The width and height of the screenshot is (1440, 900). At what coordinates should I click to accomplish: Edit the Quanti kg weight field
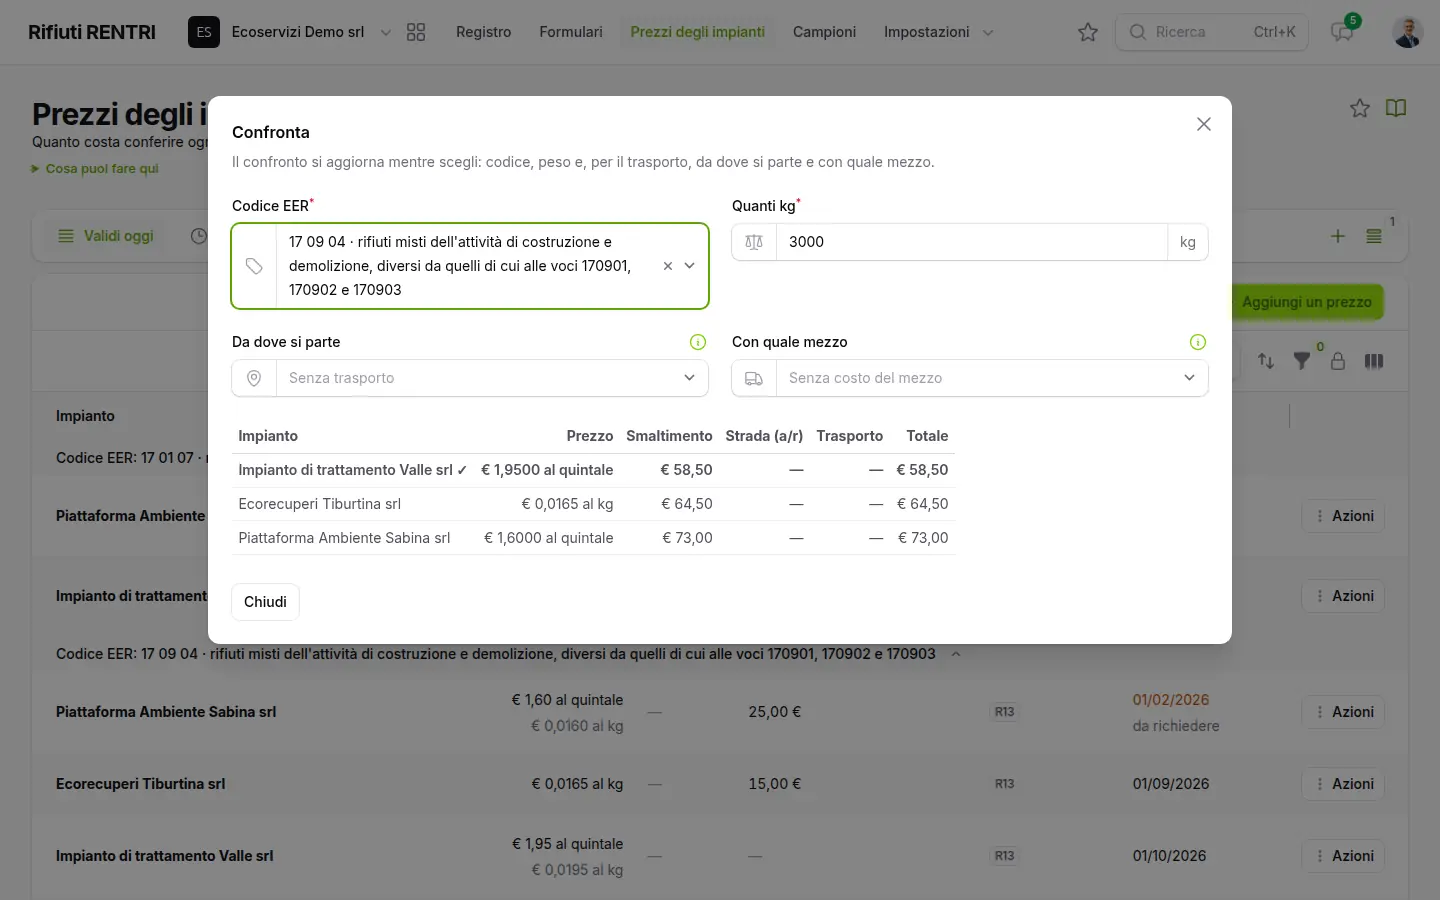point(971,242)
